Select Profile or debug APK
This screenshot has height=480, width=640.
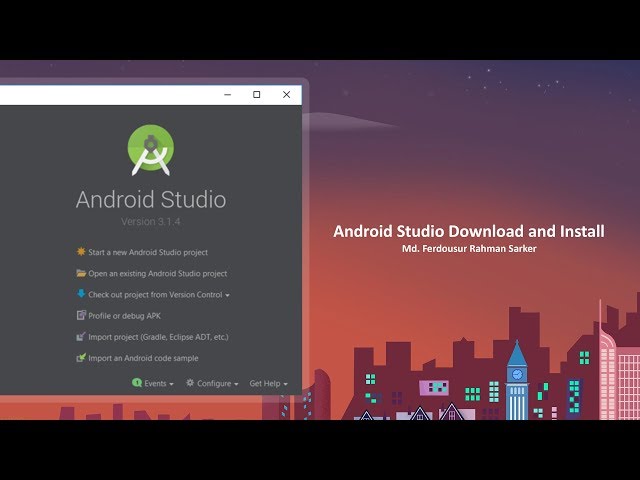124,316
